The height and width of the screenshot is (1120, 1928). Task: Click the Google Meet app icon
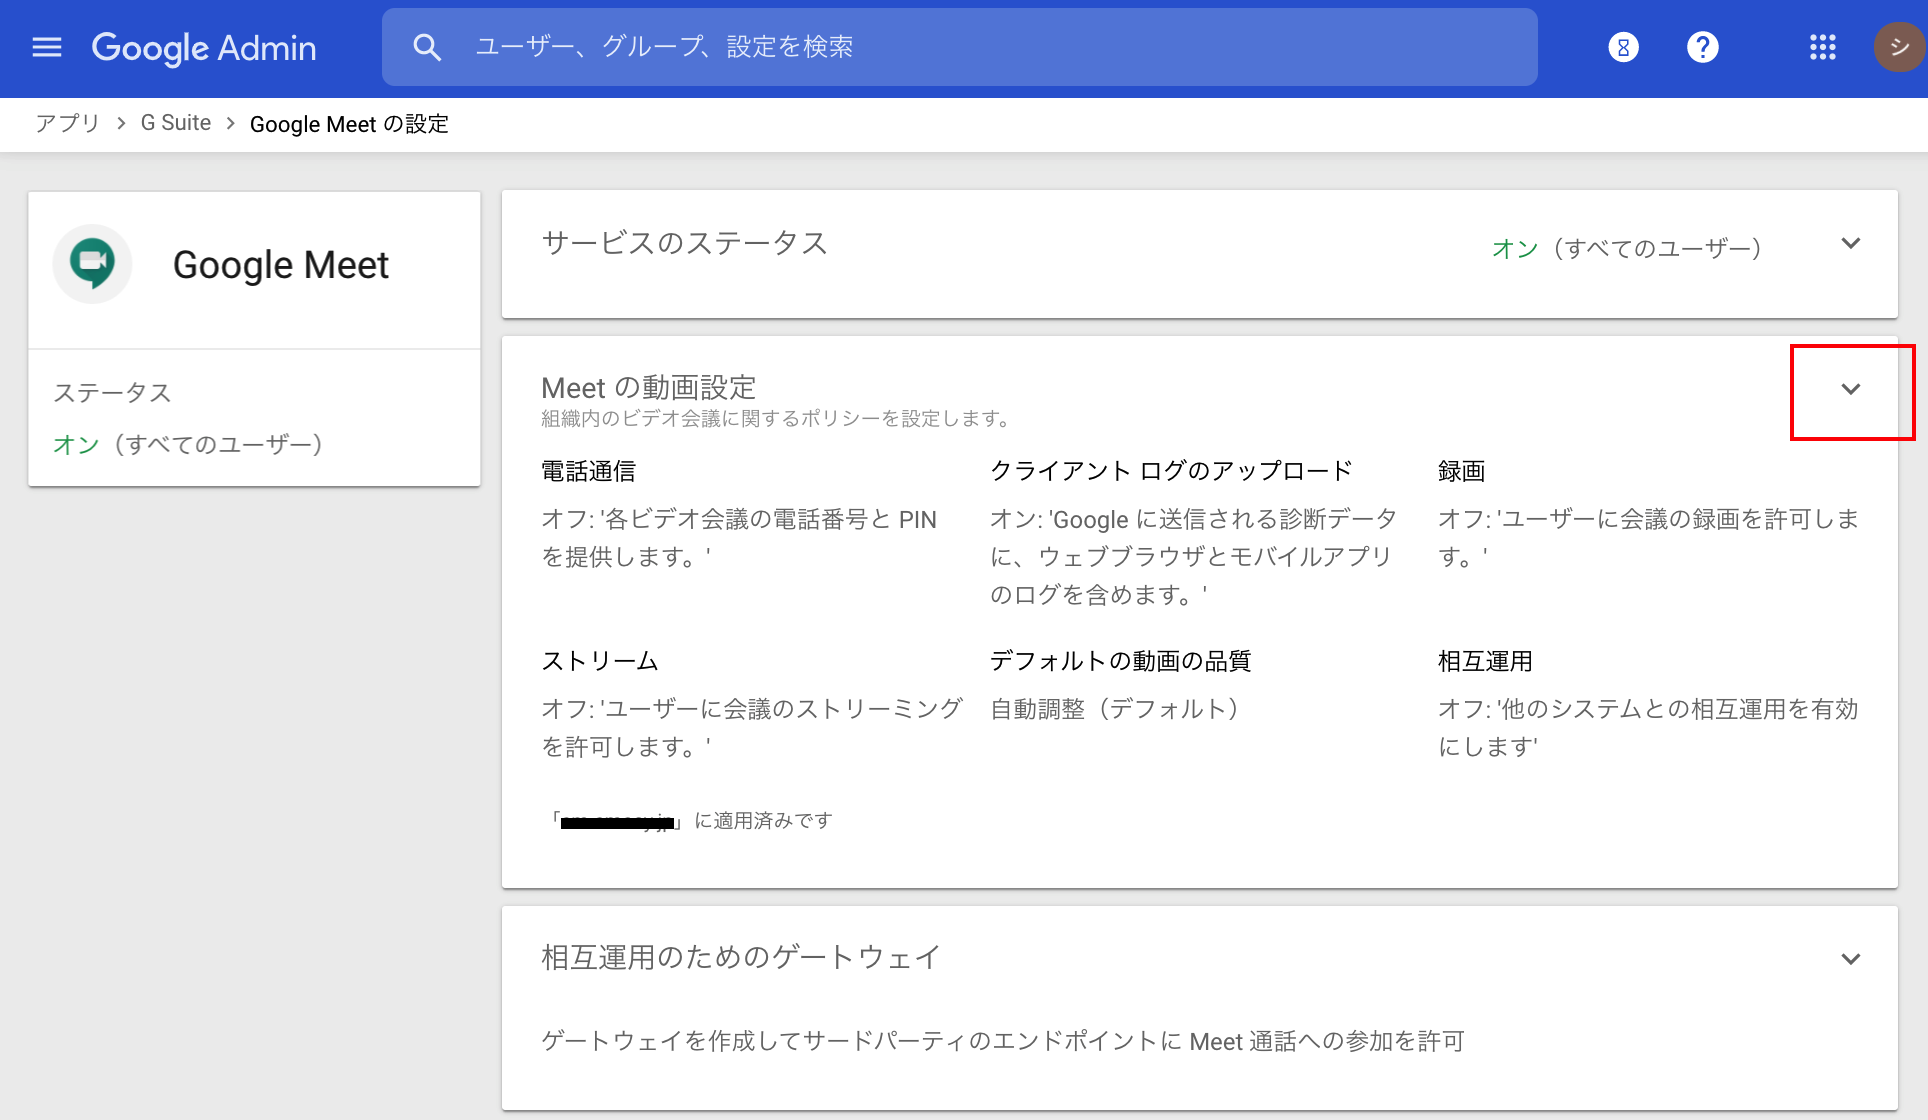coord(92,264)
